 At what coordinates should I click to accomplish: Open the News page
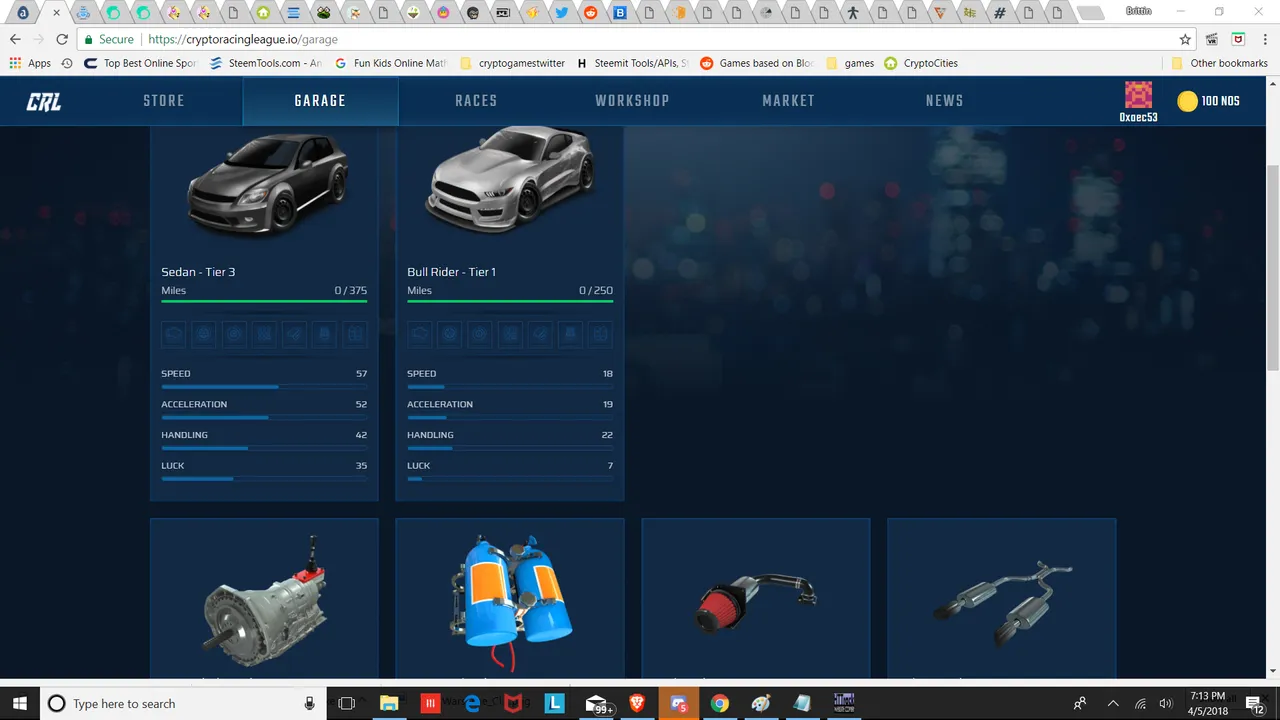coord(944,101)
